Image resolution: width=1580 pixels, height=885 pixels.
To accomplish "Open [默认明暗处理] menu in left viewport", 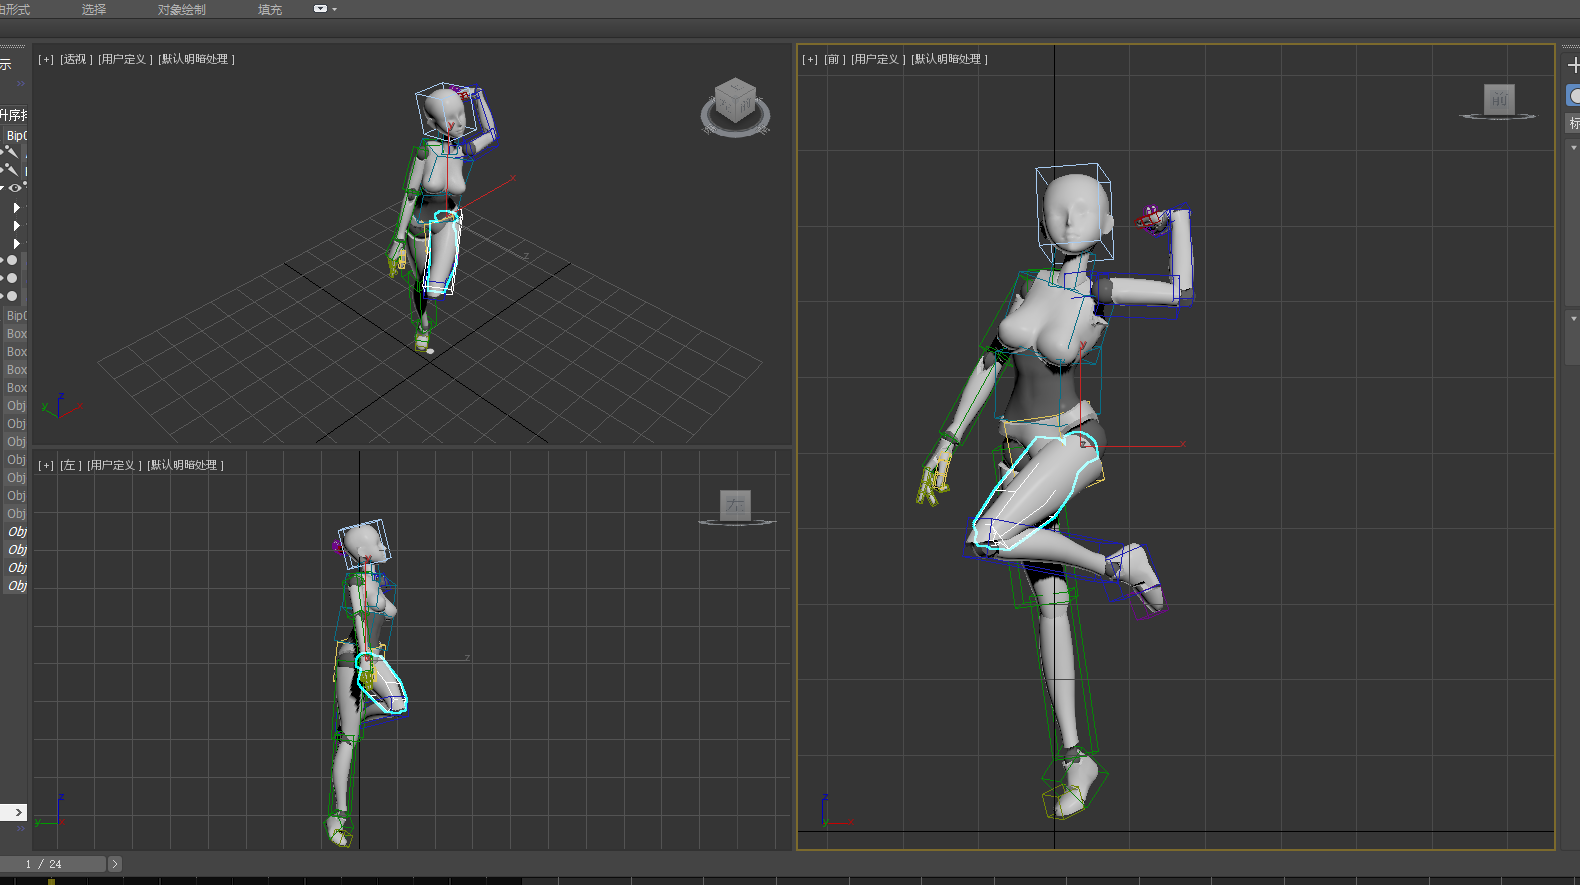I will (x=185, y=465).
